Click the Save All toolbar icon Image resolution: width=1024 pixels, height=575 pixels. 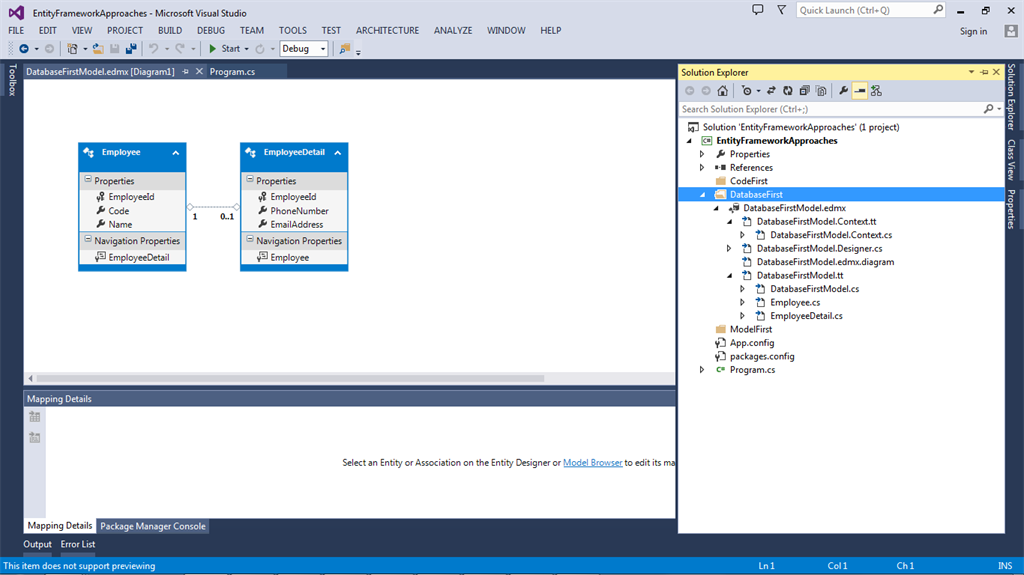click(x=131, y=49)
